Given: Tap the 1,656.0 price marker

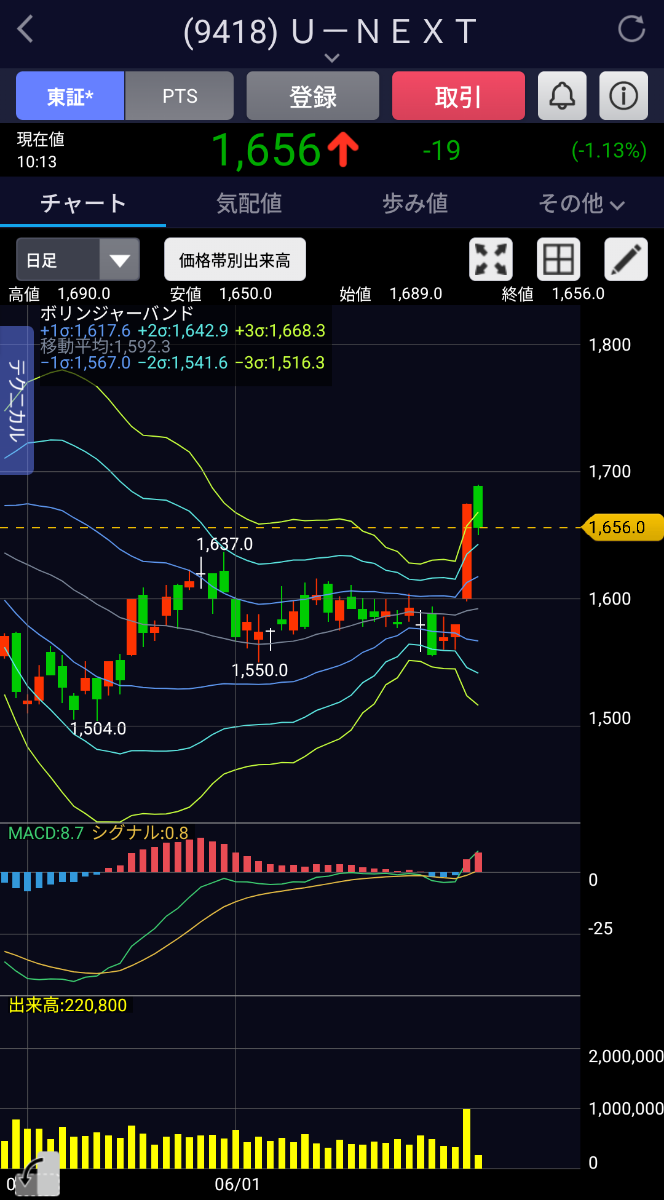Looking at the screenshot, I should click(x=623, y=527).
